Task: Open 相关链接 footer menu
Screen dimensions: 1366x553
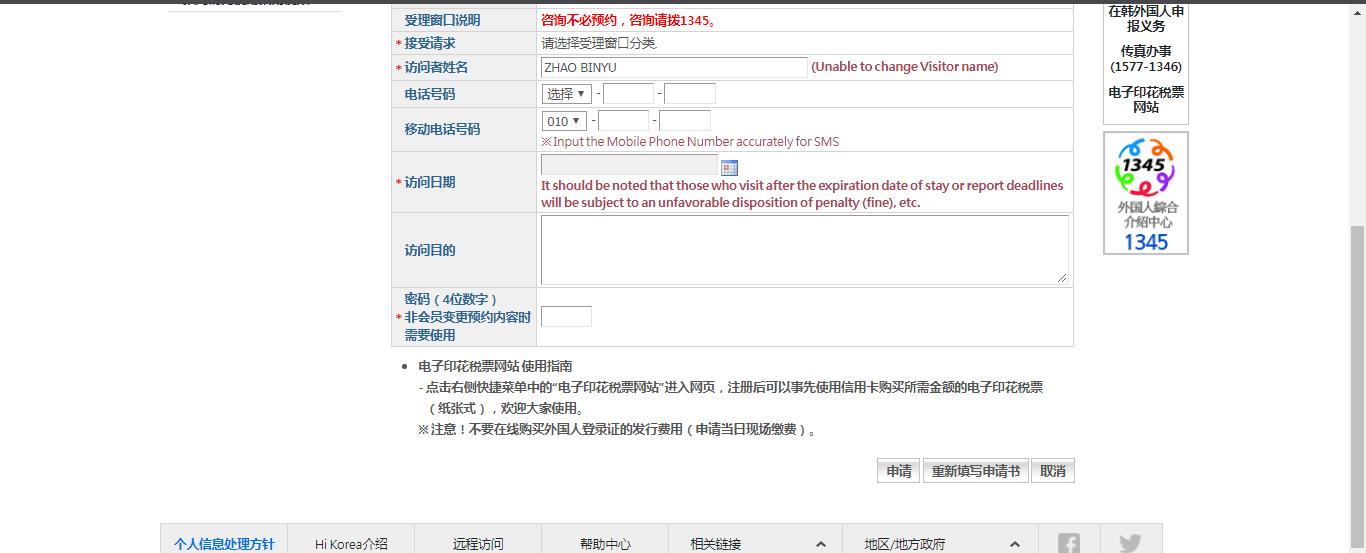Action: (x=716, y=544)
